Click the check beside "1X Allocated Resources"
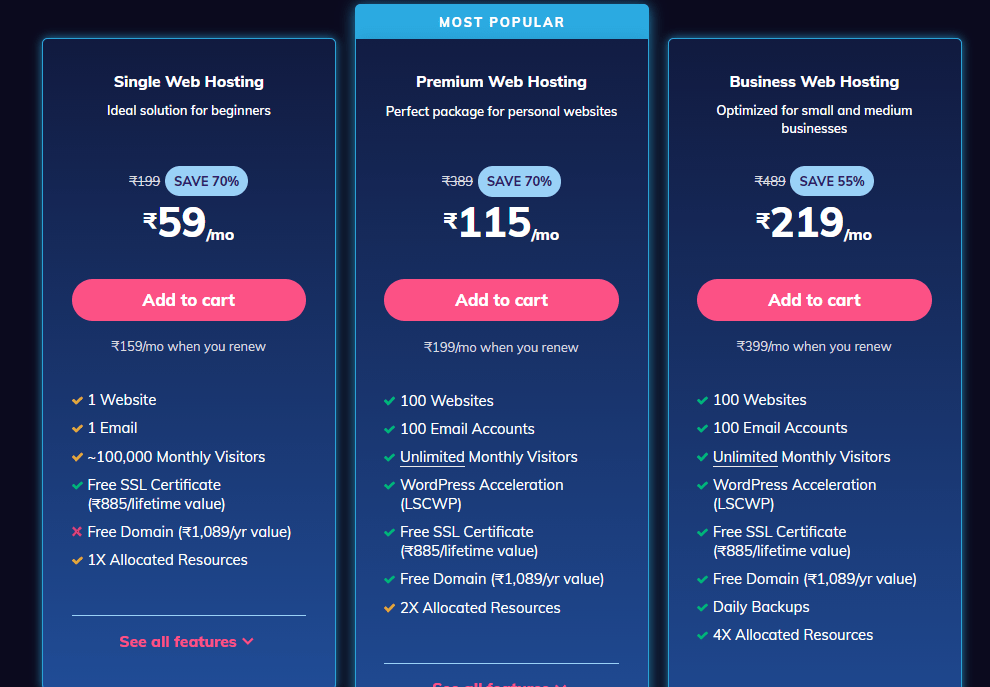 coord(77,560)
